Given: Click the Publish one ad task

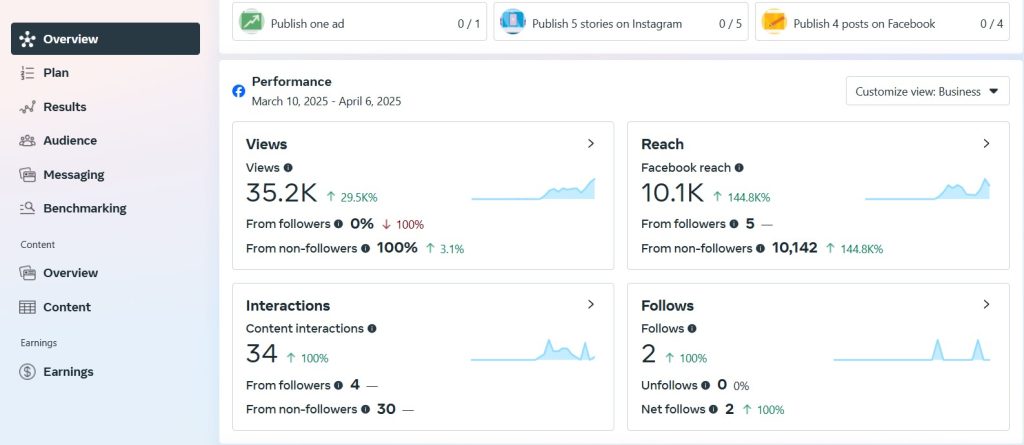Looking at the screenshot, I should coord(359,24).
